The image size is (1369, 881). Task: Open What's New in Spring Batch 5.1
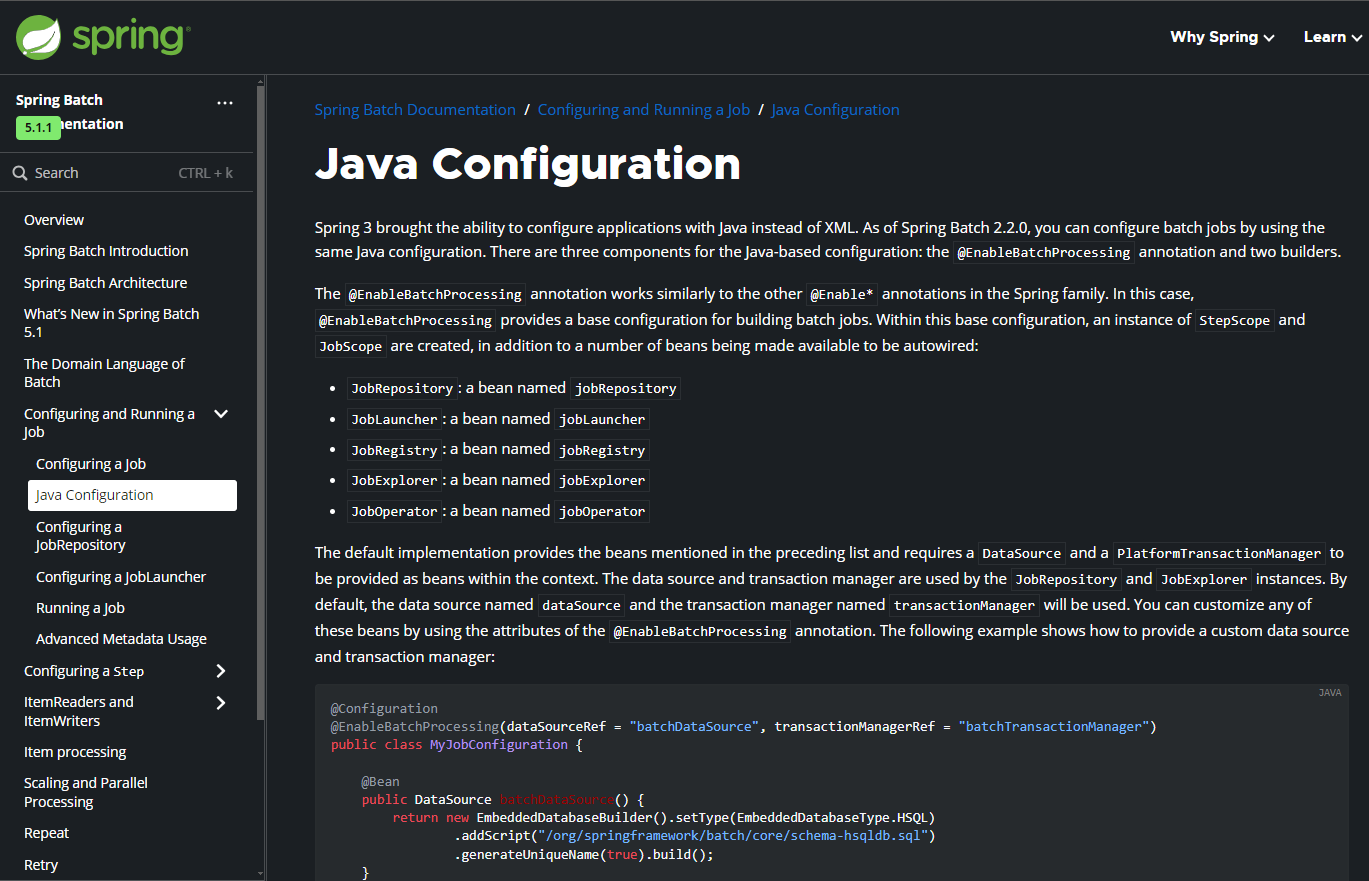click(112, 323)
